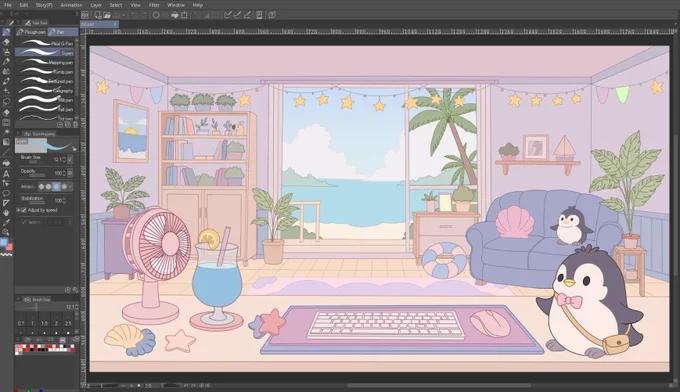Toggle third snap to grid icon

tap(247, 15)
